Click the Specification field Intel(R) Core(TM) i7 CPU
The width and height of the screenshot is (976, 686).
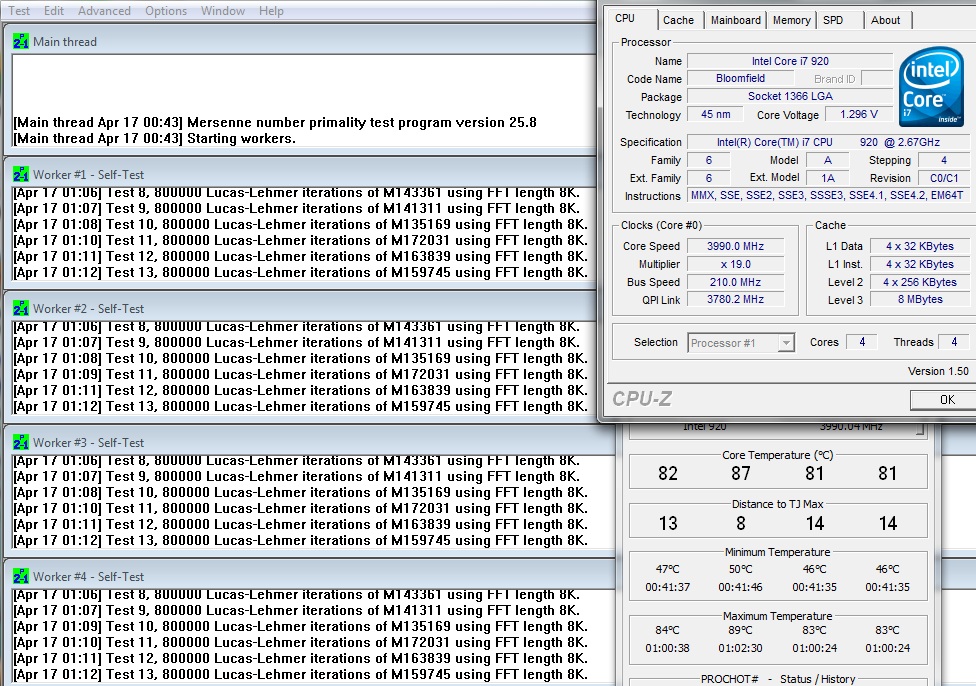828,142
